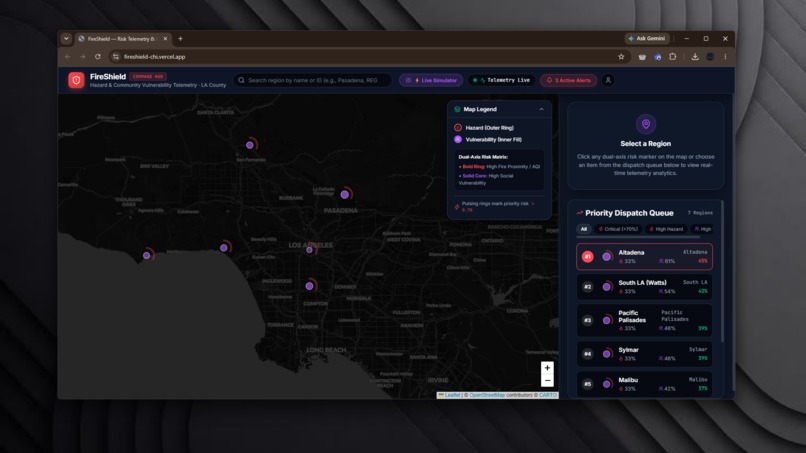Open Pacific Palisades in dispatch queue
Image resolution: width=806 pixels, height=453 pixels.
(x=645, y=320)
